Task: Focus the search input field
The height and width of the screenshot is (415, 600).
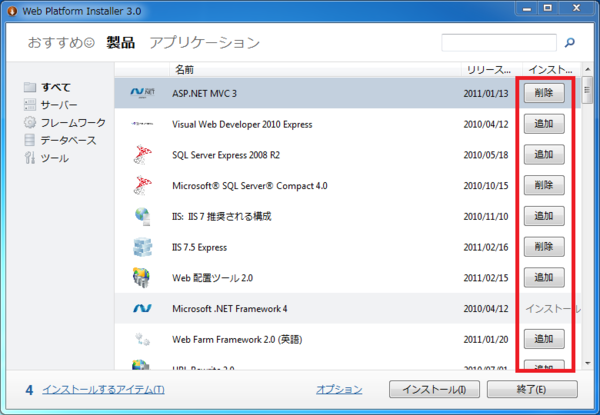Action: coord(499,42)
